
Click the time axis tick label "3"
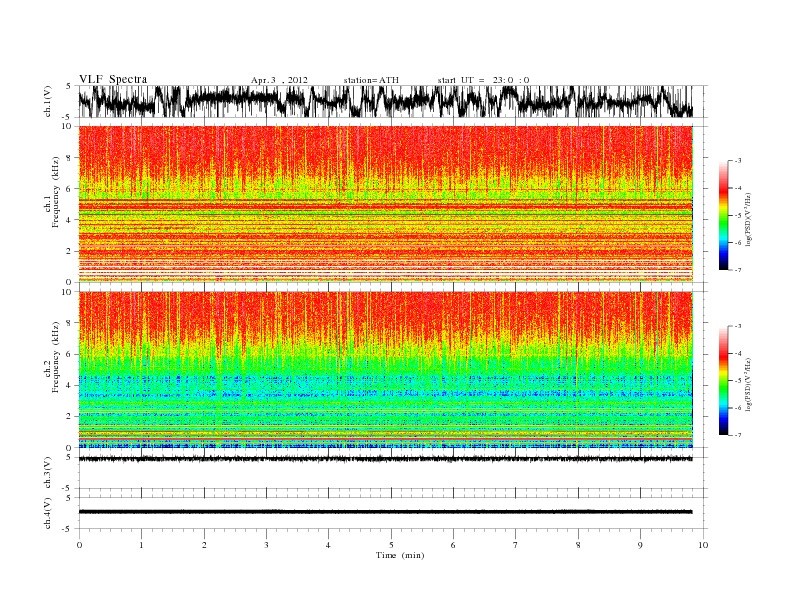coord(266,545)
